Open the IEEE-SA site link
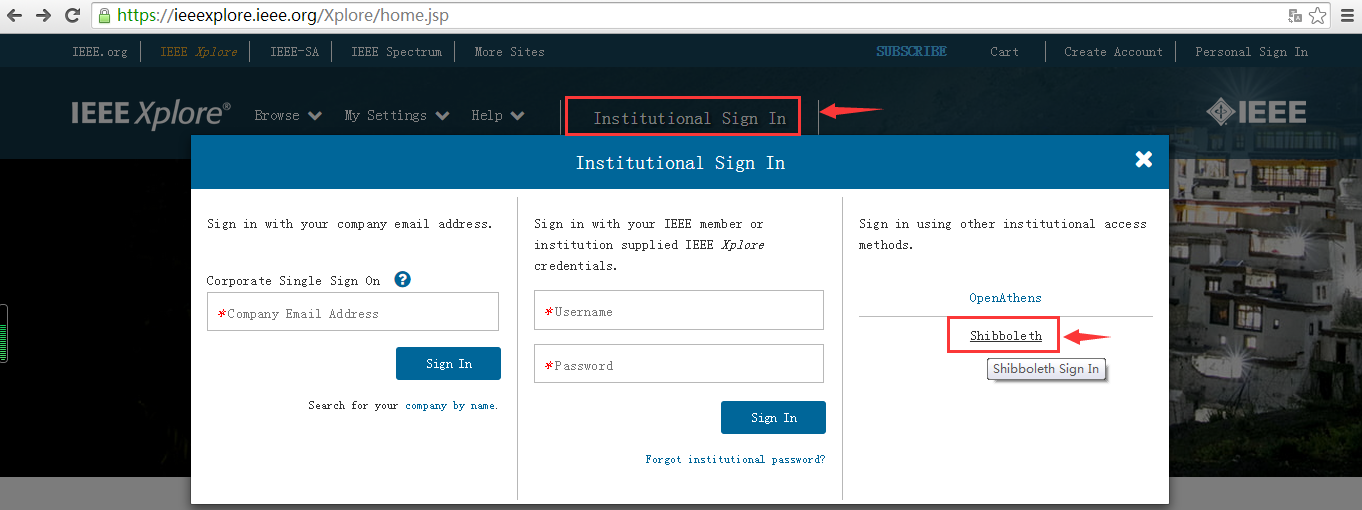 click(x=295, y=52)
